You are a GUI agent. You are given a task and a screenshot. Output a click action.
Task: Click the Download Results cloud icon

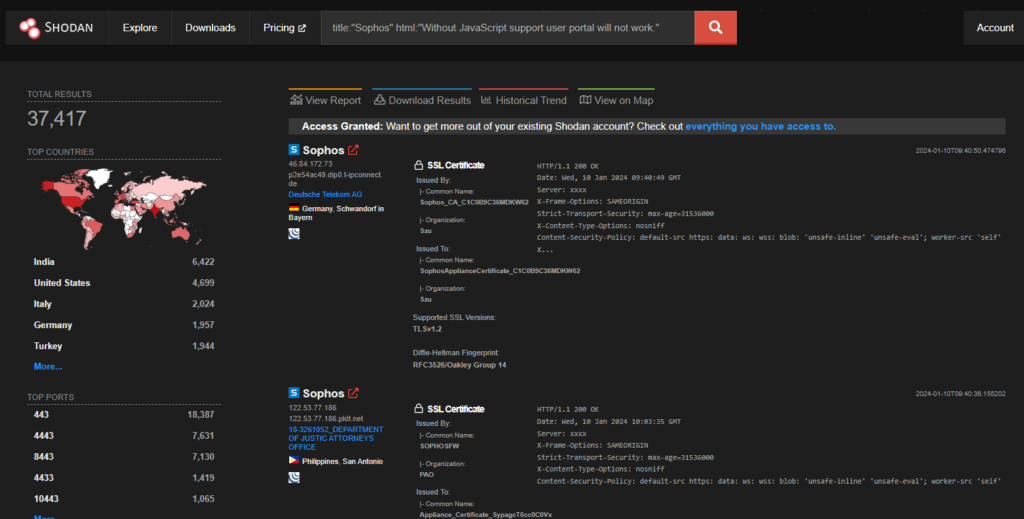pos(379,100)
